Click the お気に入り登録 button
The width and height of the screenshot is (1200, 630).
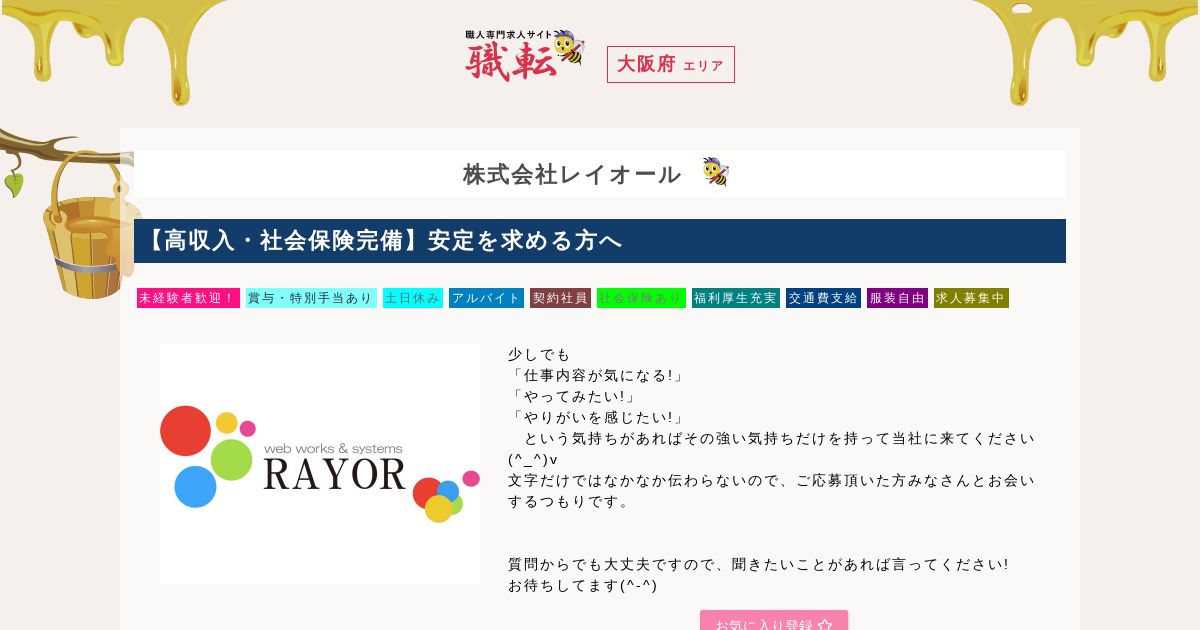point(774,621)
